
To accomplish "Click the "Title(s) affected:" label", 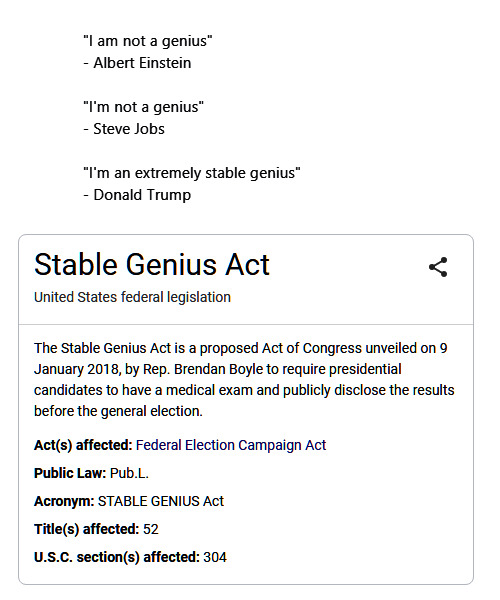I will click(x=87, y=529).
